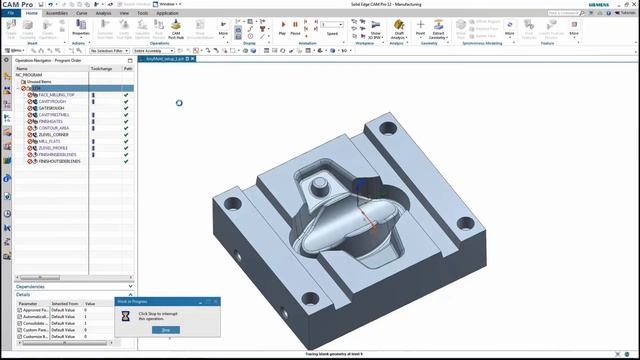Open Draft Analysis tool

point(399,29)
